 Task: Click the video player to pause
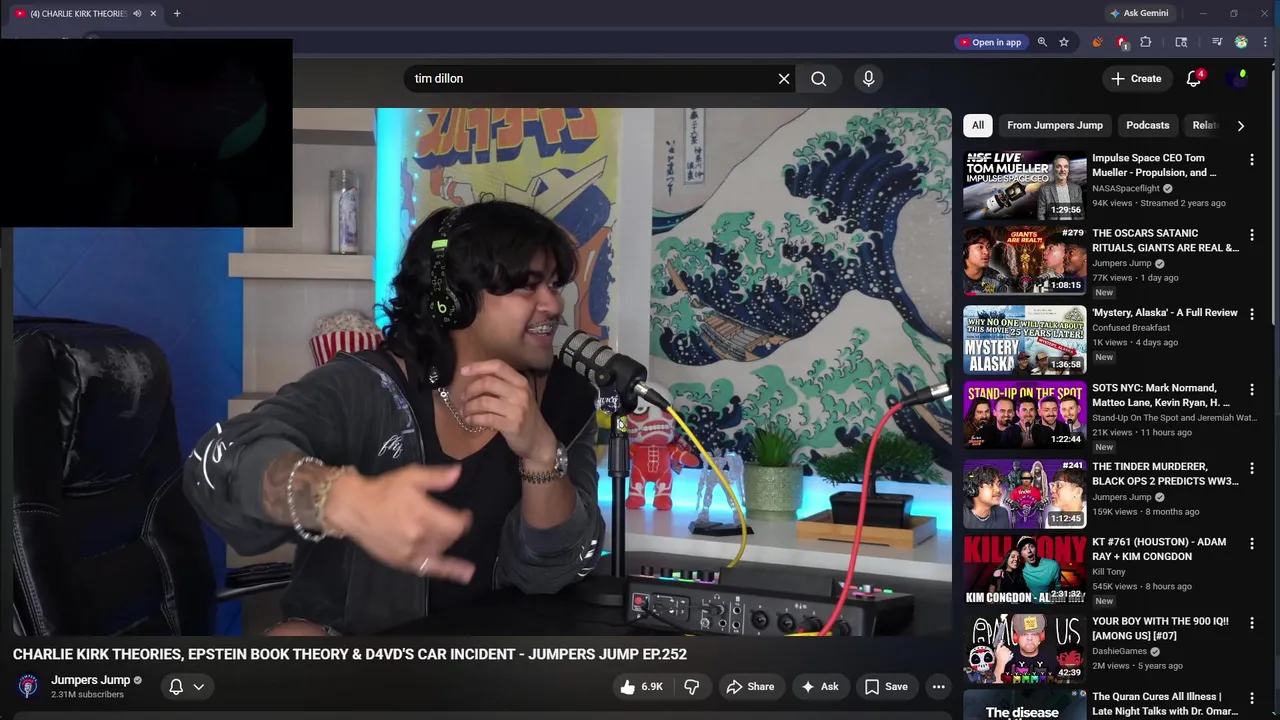(482, 372)
